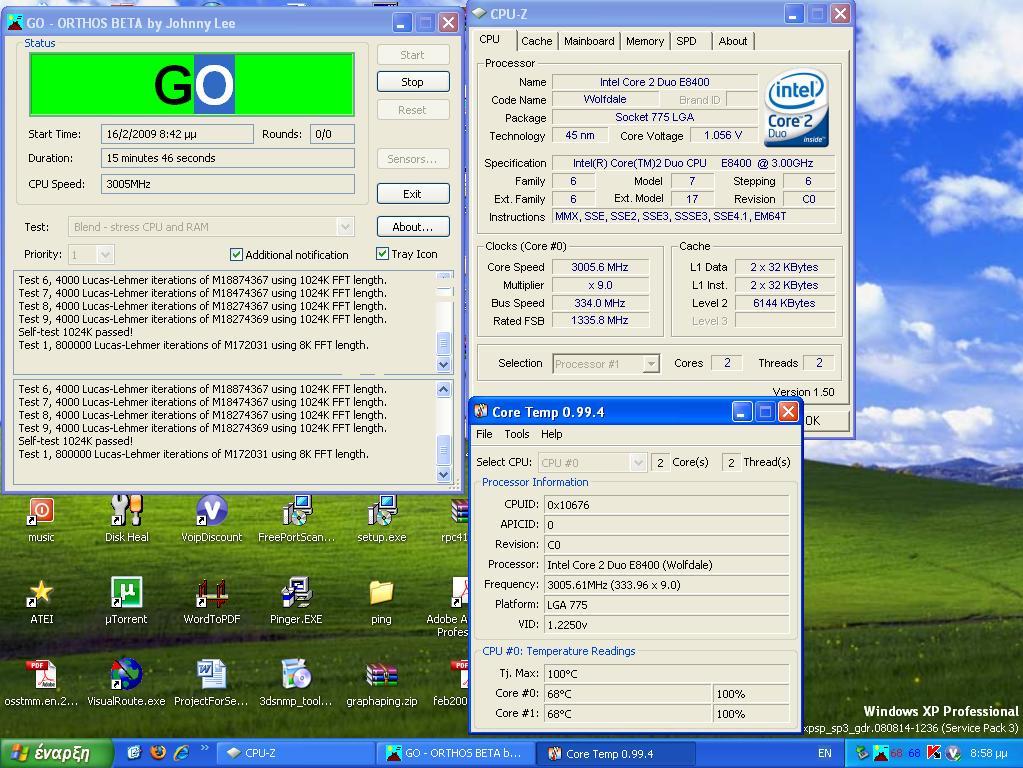Click the Exit button in ORTHOS
This screenshot has height=768, width=1023.
pyautogui.click(x=412, y=194)
